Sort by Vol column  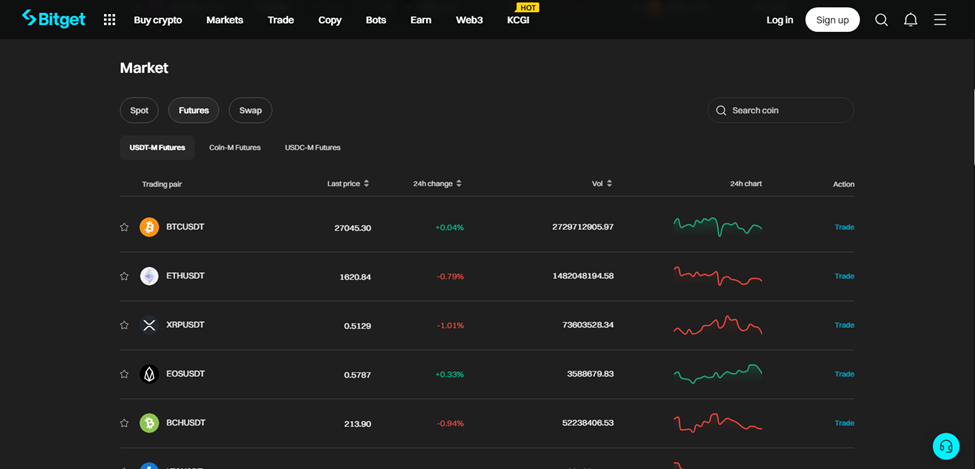(x=602, y=183)
